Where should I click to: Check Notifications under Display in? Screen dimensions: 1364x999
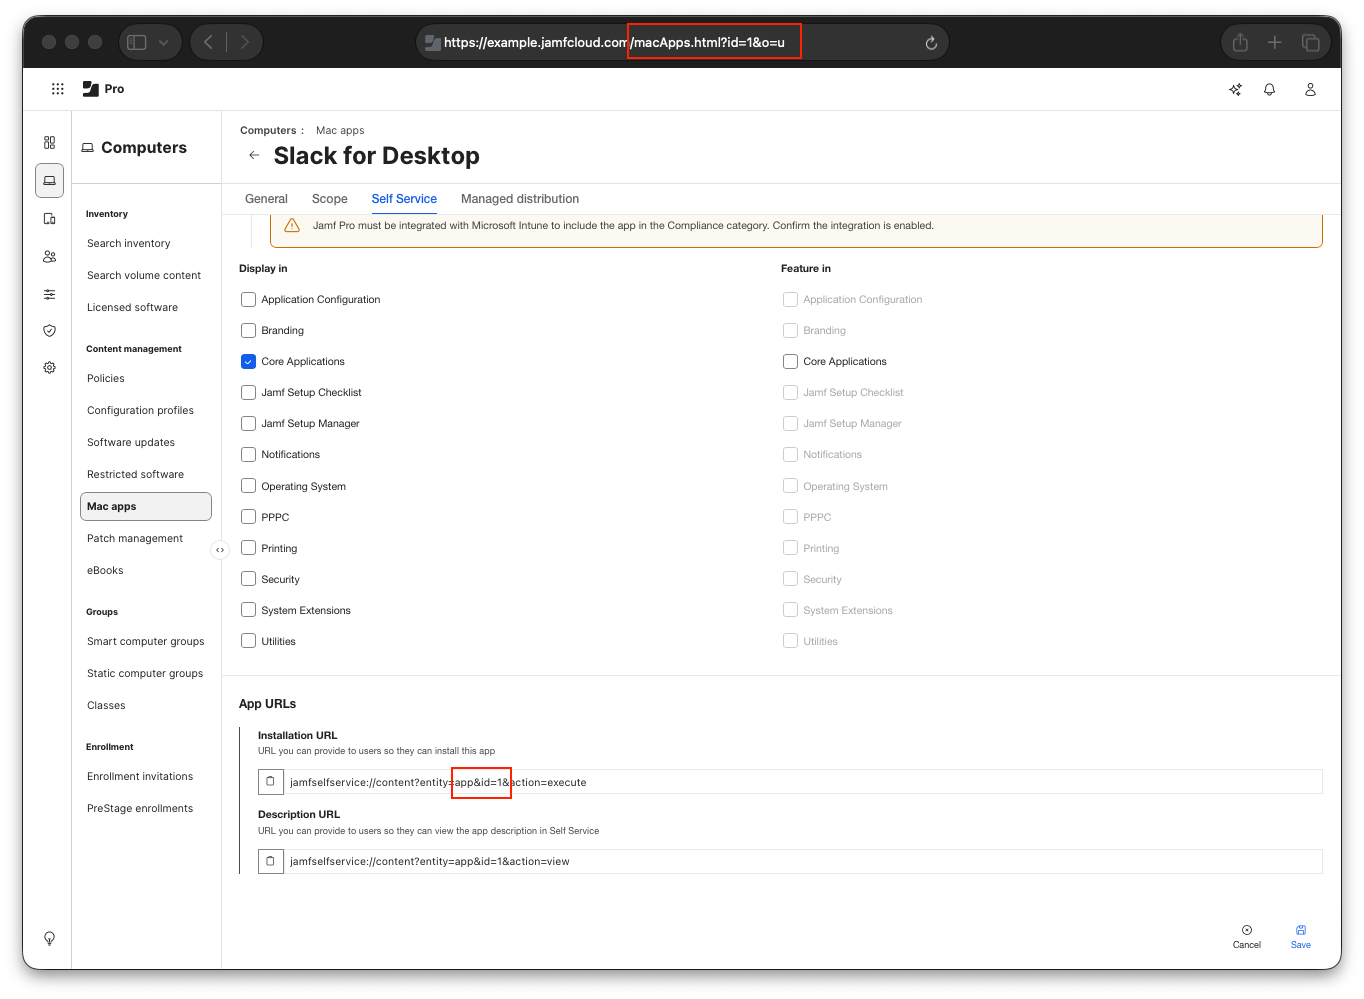[x=248, y=454]
